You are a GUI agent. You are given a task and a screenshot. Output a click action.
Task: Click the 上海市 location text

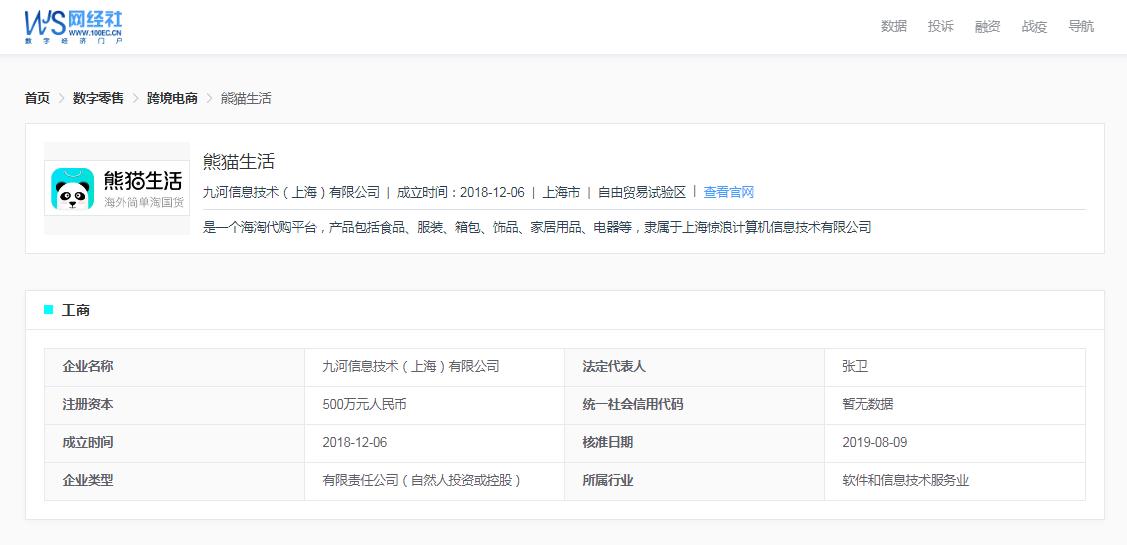pos(561,192)
